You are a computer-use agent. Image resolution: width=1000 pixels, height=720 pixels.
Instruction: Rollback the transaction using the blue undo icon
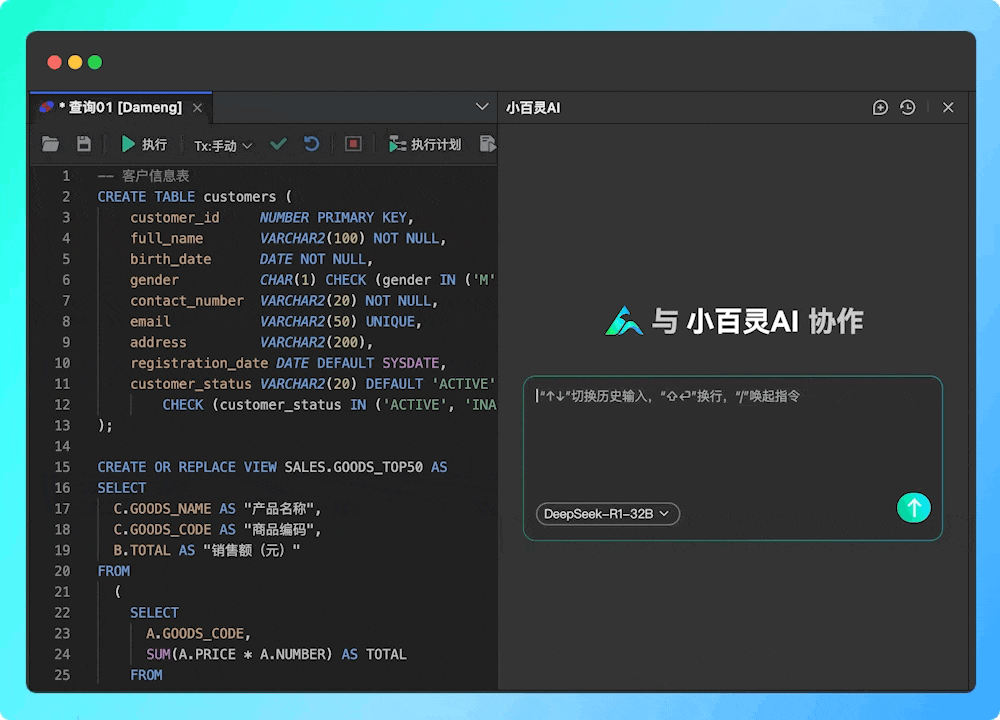(311, 143)
